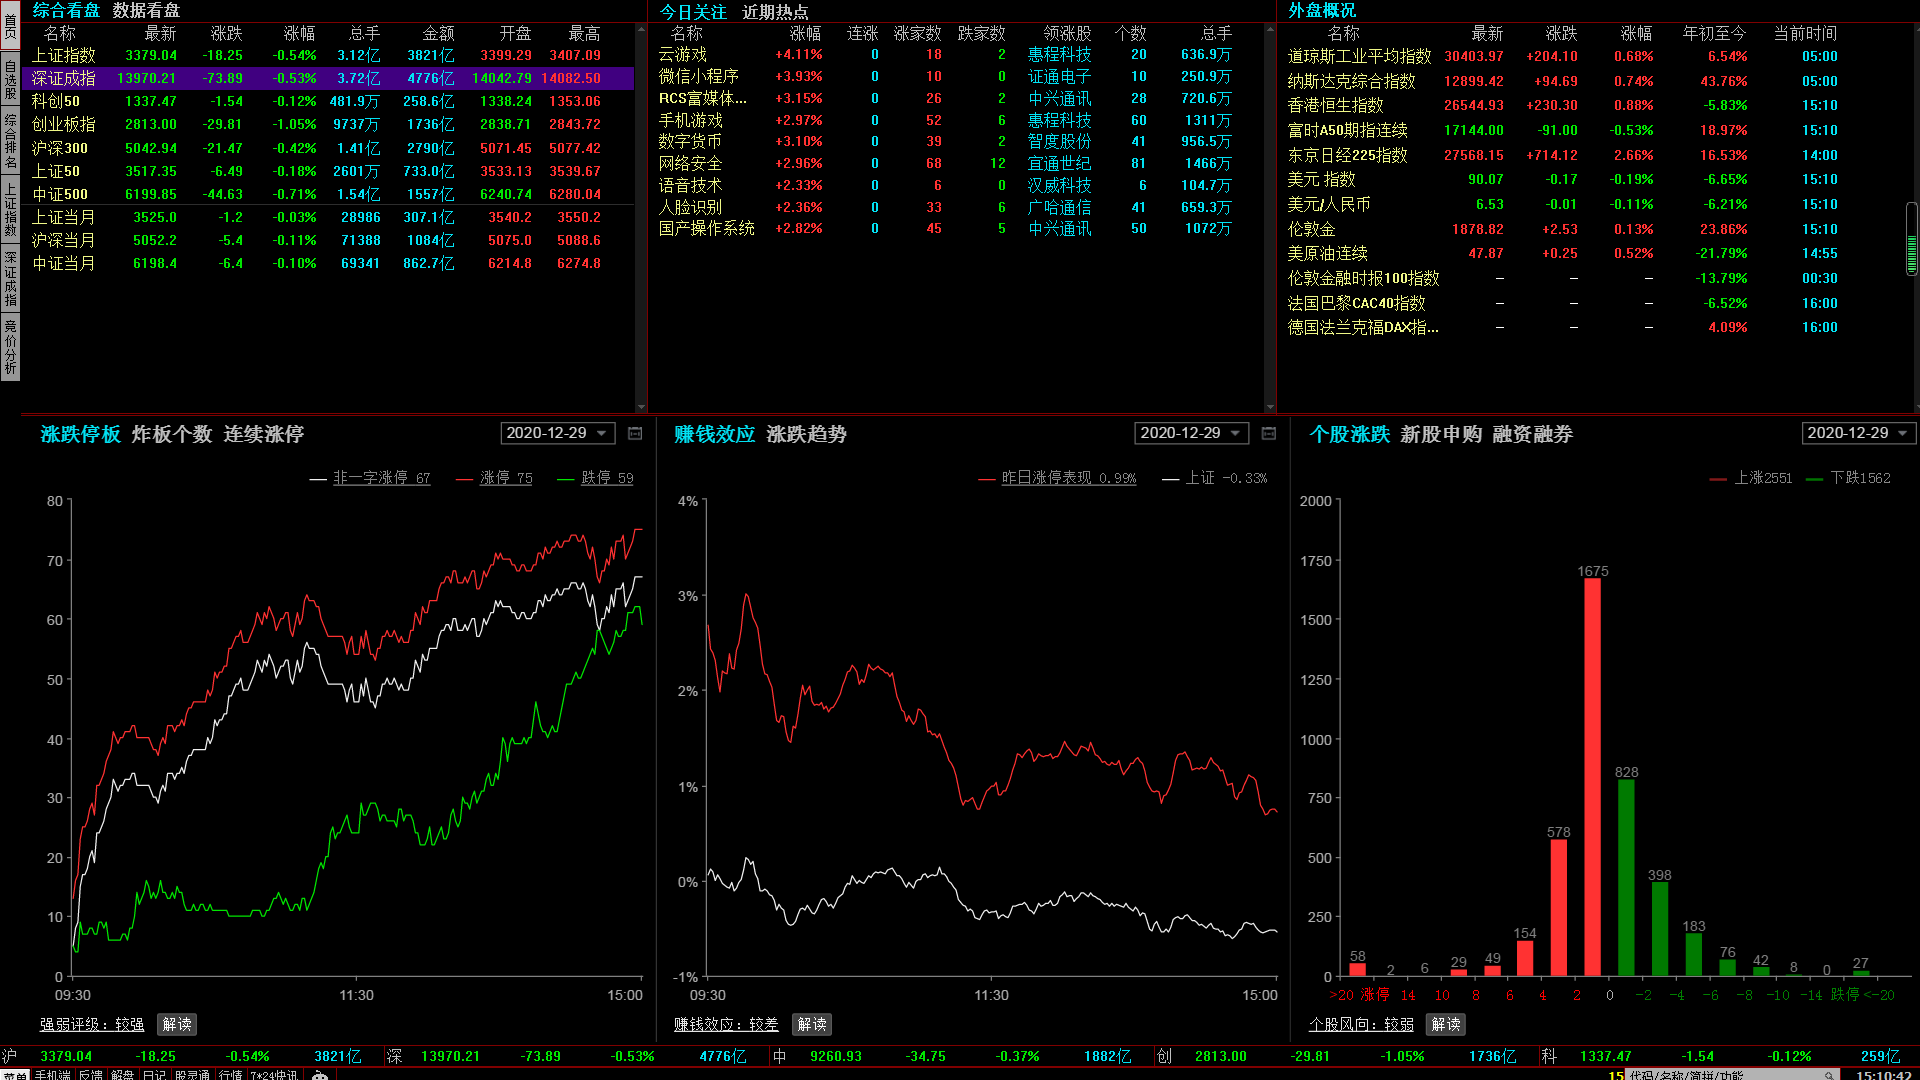The height and width of the screenshot is (1080, 1920).
Task: Click 解读 button beside 强弱评级
Action: (x=177, y=1024)
